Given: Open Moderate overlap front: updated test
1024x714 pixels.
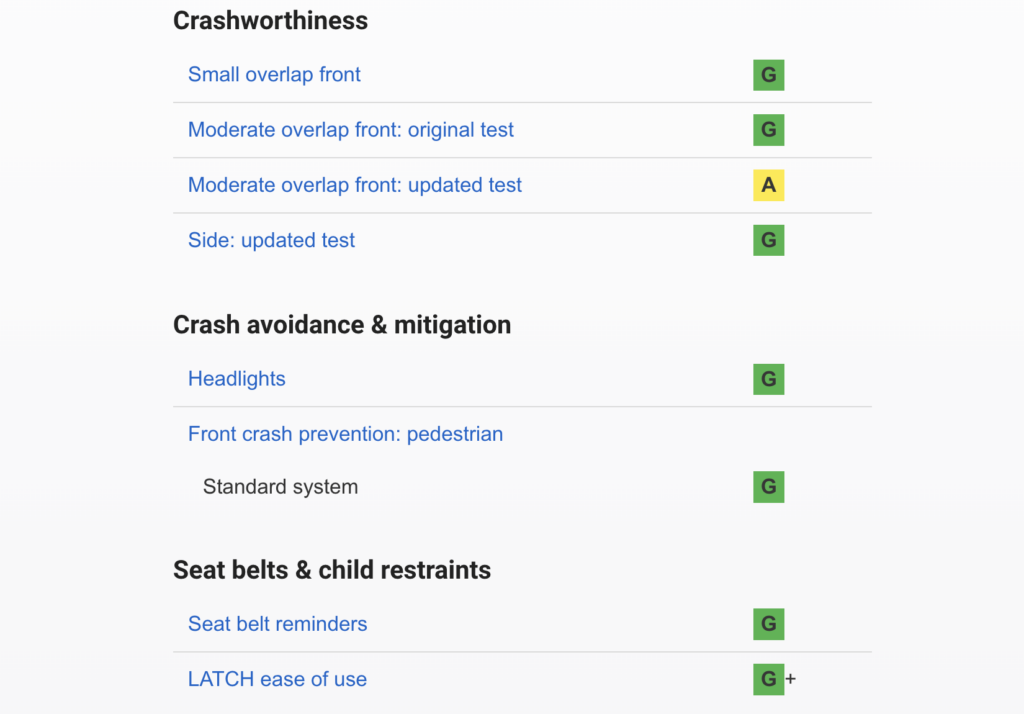Looking at the screenshot, I should coord(355,185).
